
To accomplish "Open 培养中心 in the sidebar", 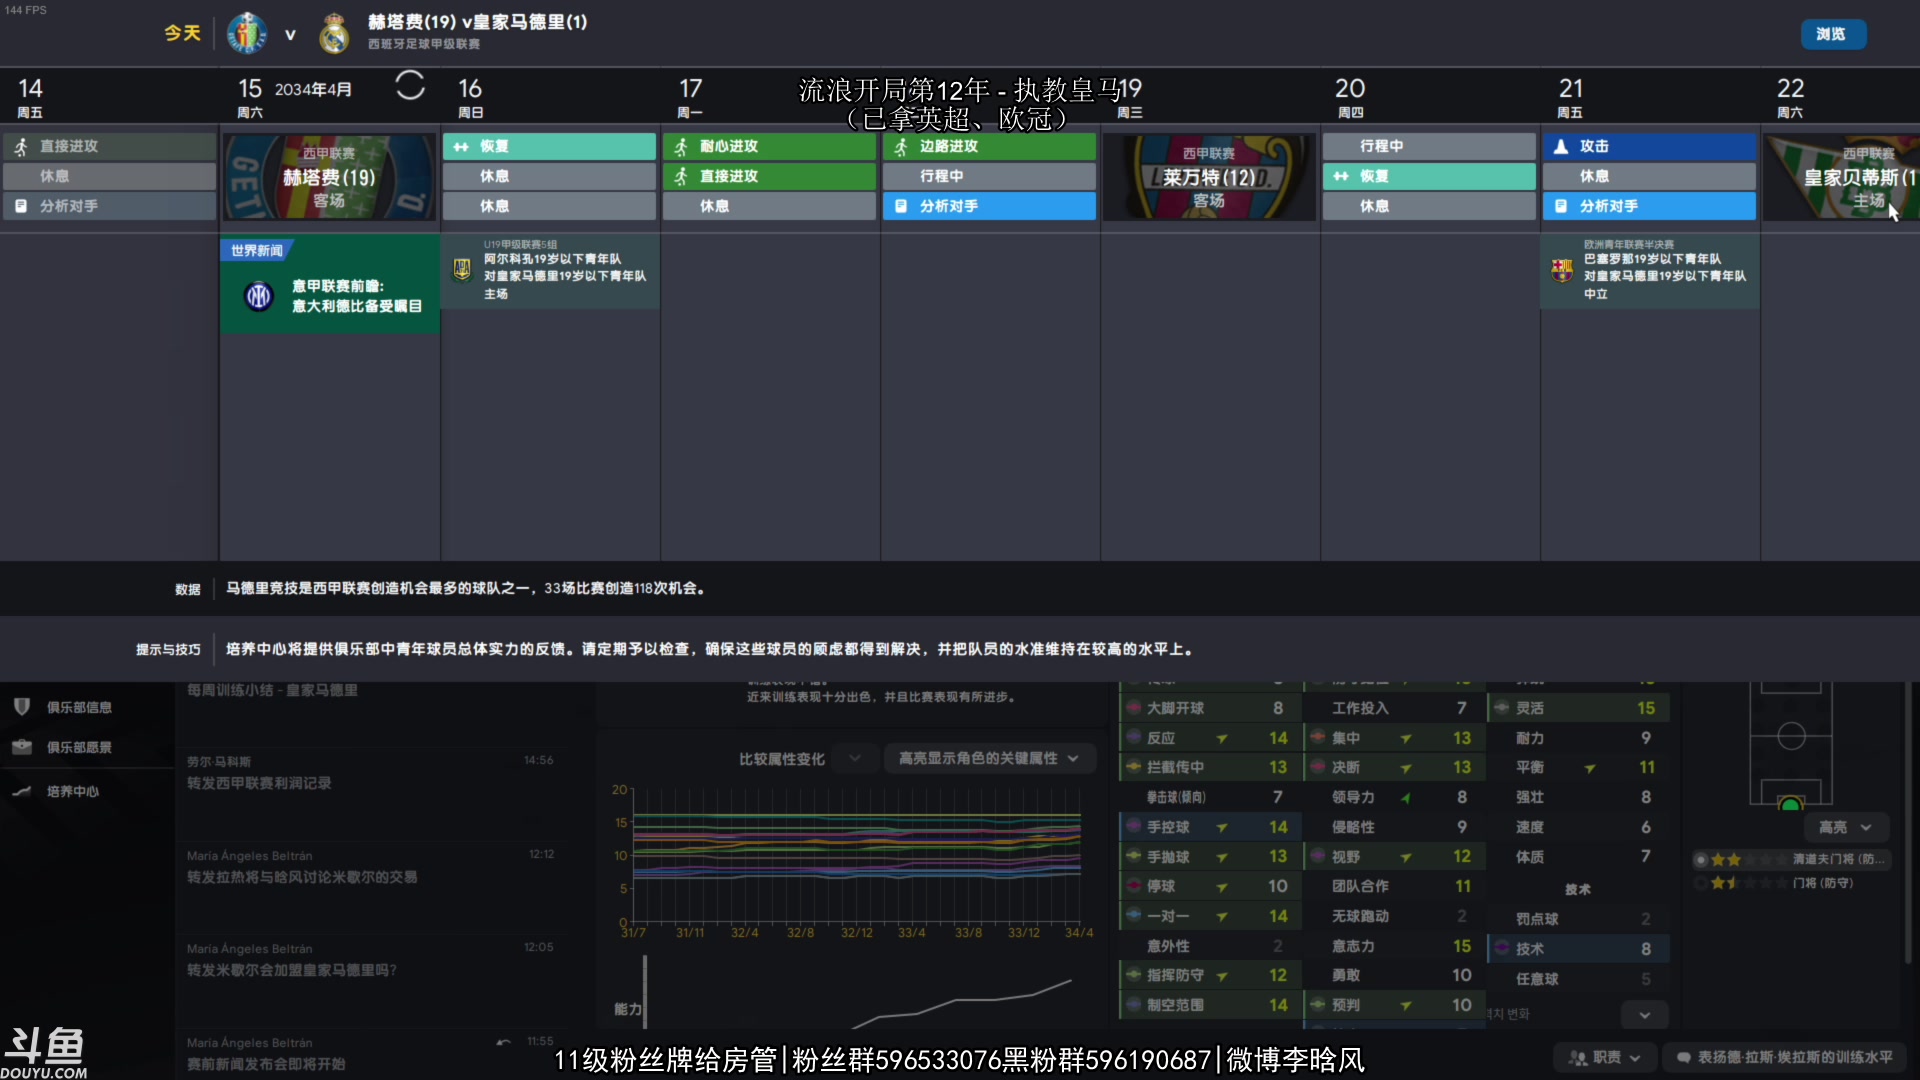I will pyautogui.click(x=73, y=791).
